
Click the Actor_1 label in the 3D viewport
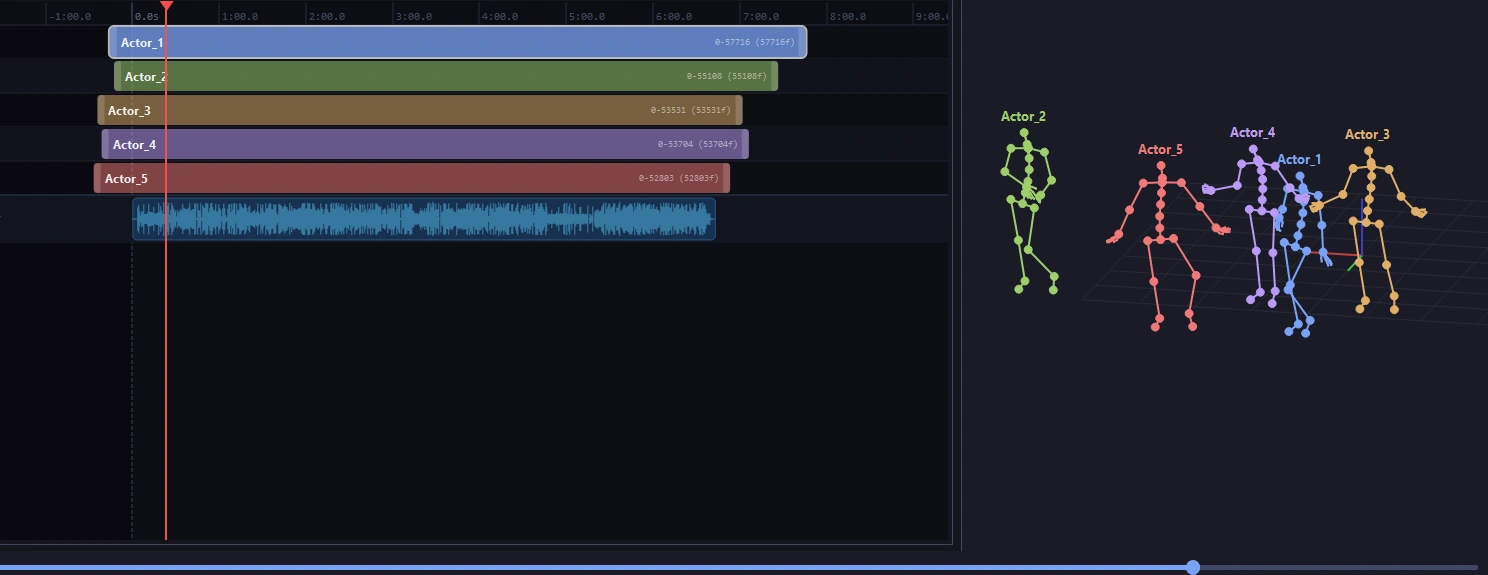(x=1299, y=159)
